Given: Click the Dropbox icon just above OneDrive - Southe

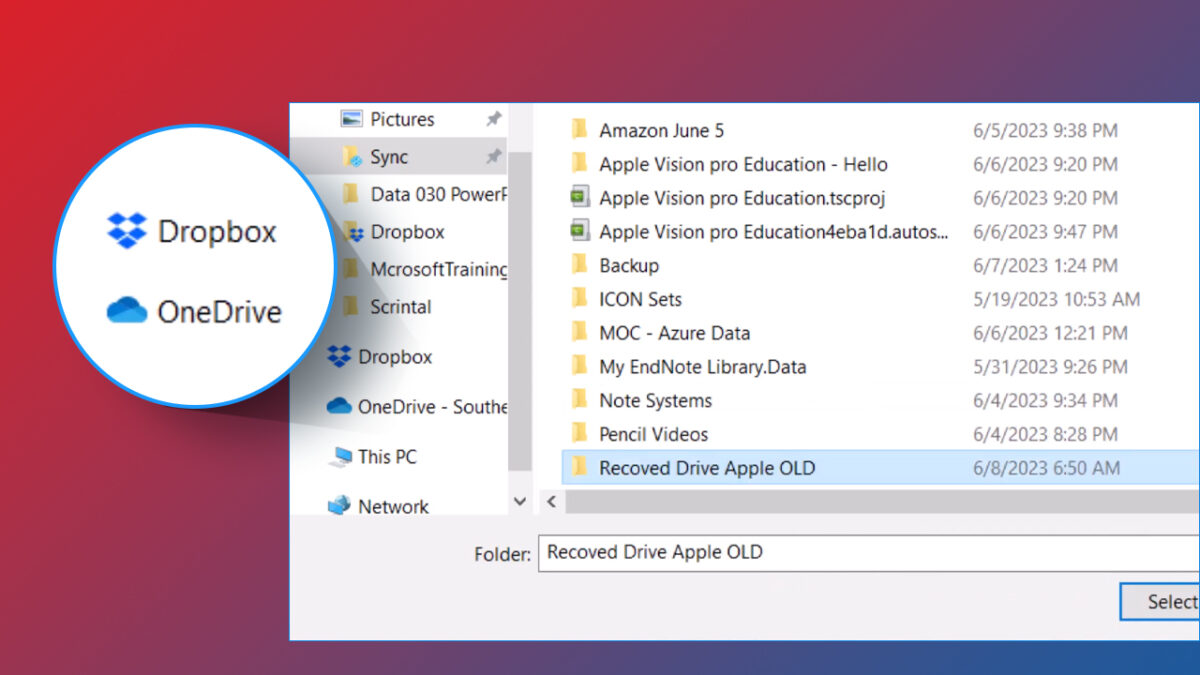Looking at the screenshot, I should click(x=340, y=357).
